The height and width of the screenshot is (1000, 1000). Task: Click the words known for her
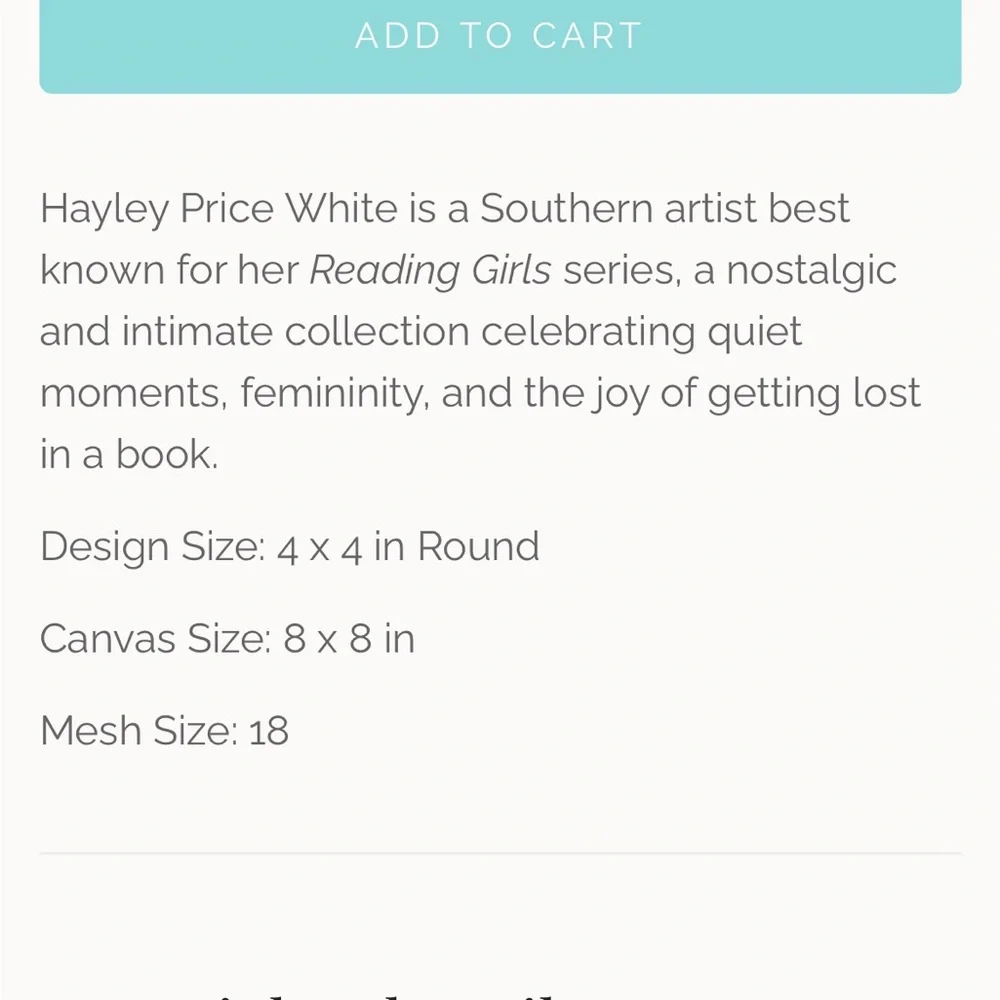[170, 270]
